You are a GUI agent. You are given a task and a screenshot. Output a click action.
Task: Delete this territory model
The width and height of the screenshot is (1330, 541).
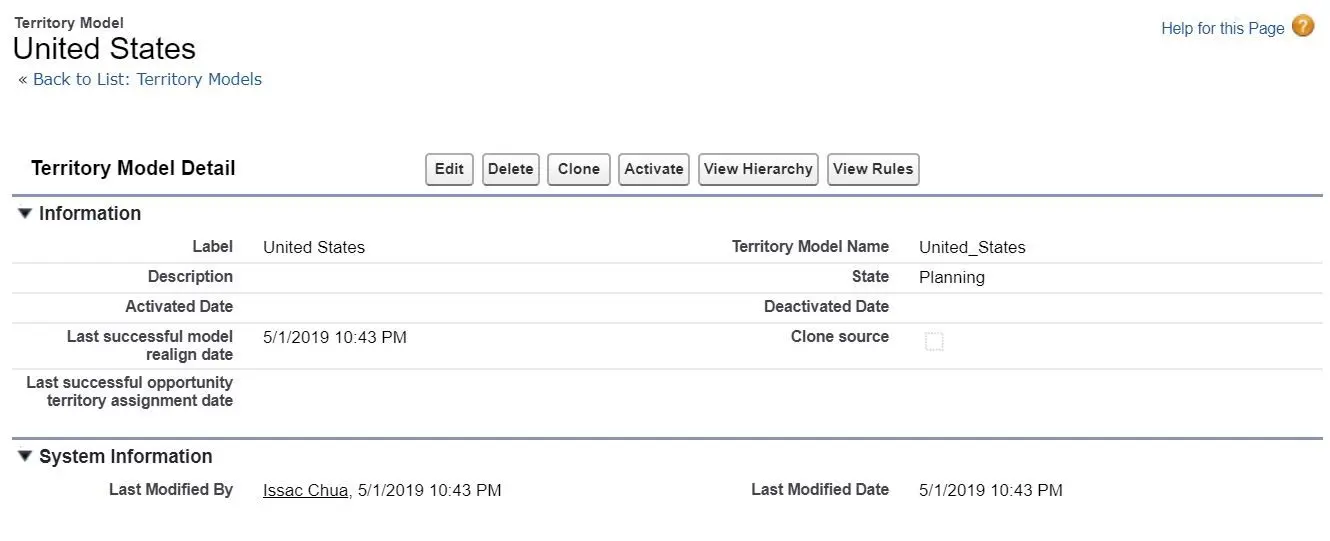(x=510, y=169)
